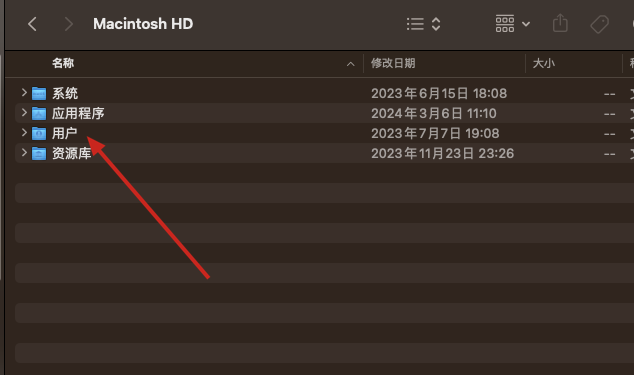Screen dimensions: 634x375
Task: Sort by the 修改日期 column header
Action: [393, 63]
